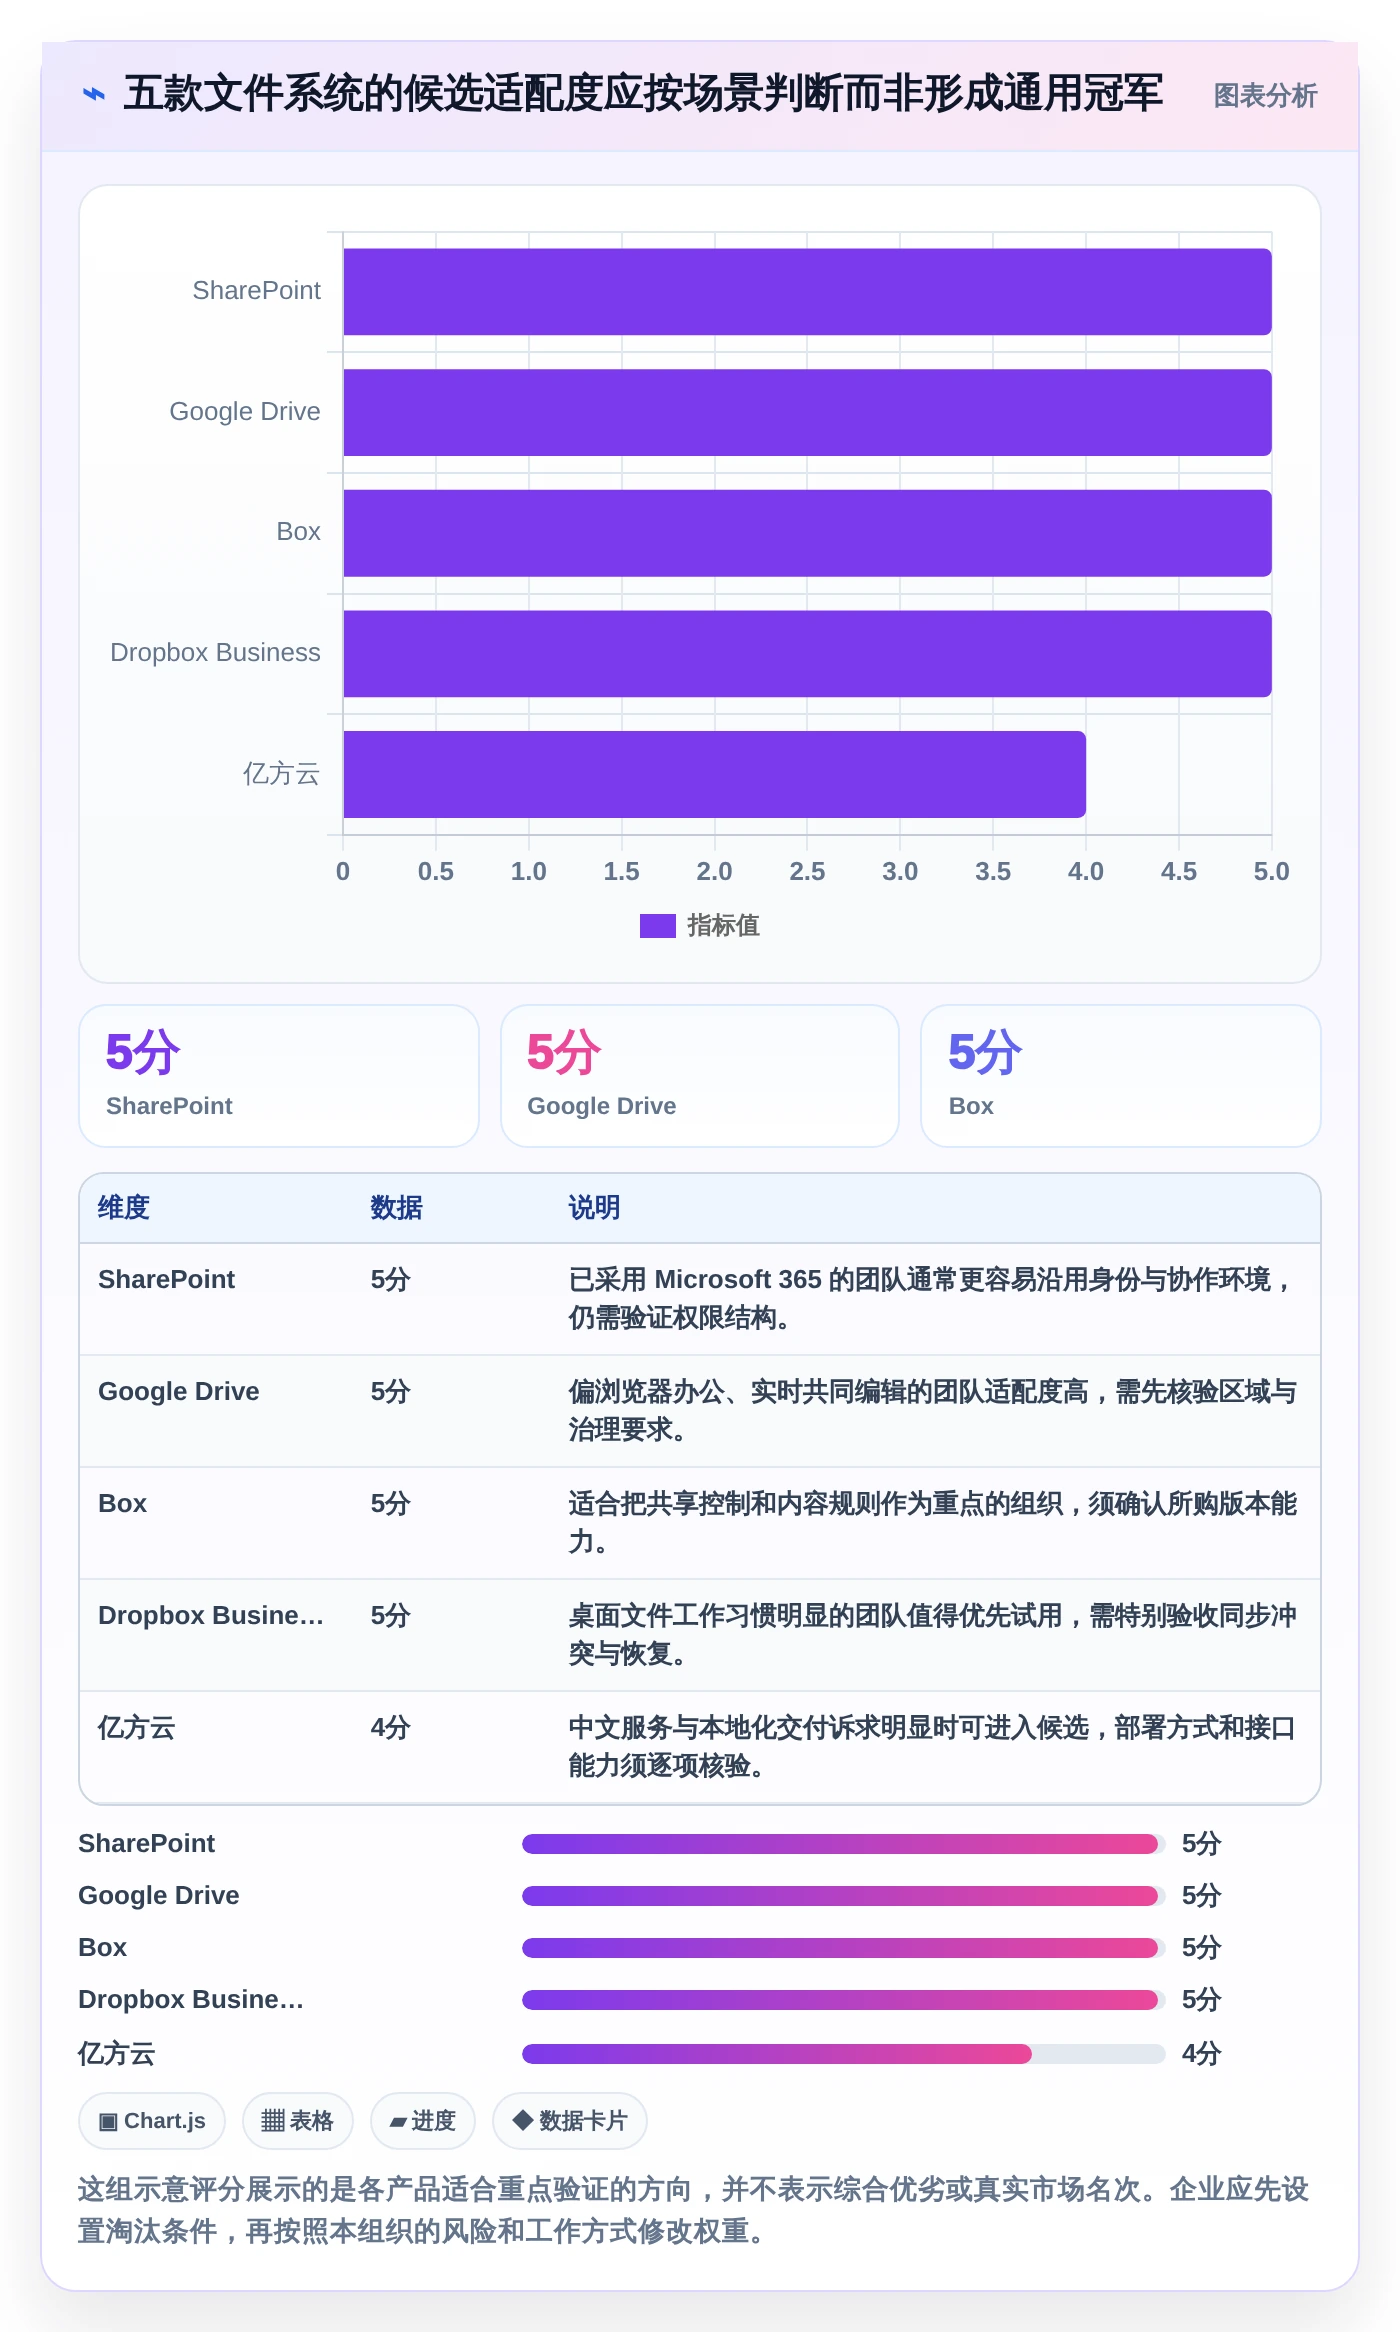Click the 图表分析 label in the header
1400x2332 pixels.
pyautogui.click(x=1265, y=96)
